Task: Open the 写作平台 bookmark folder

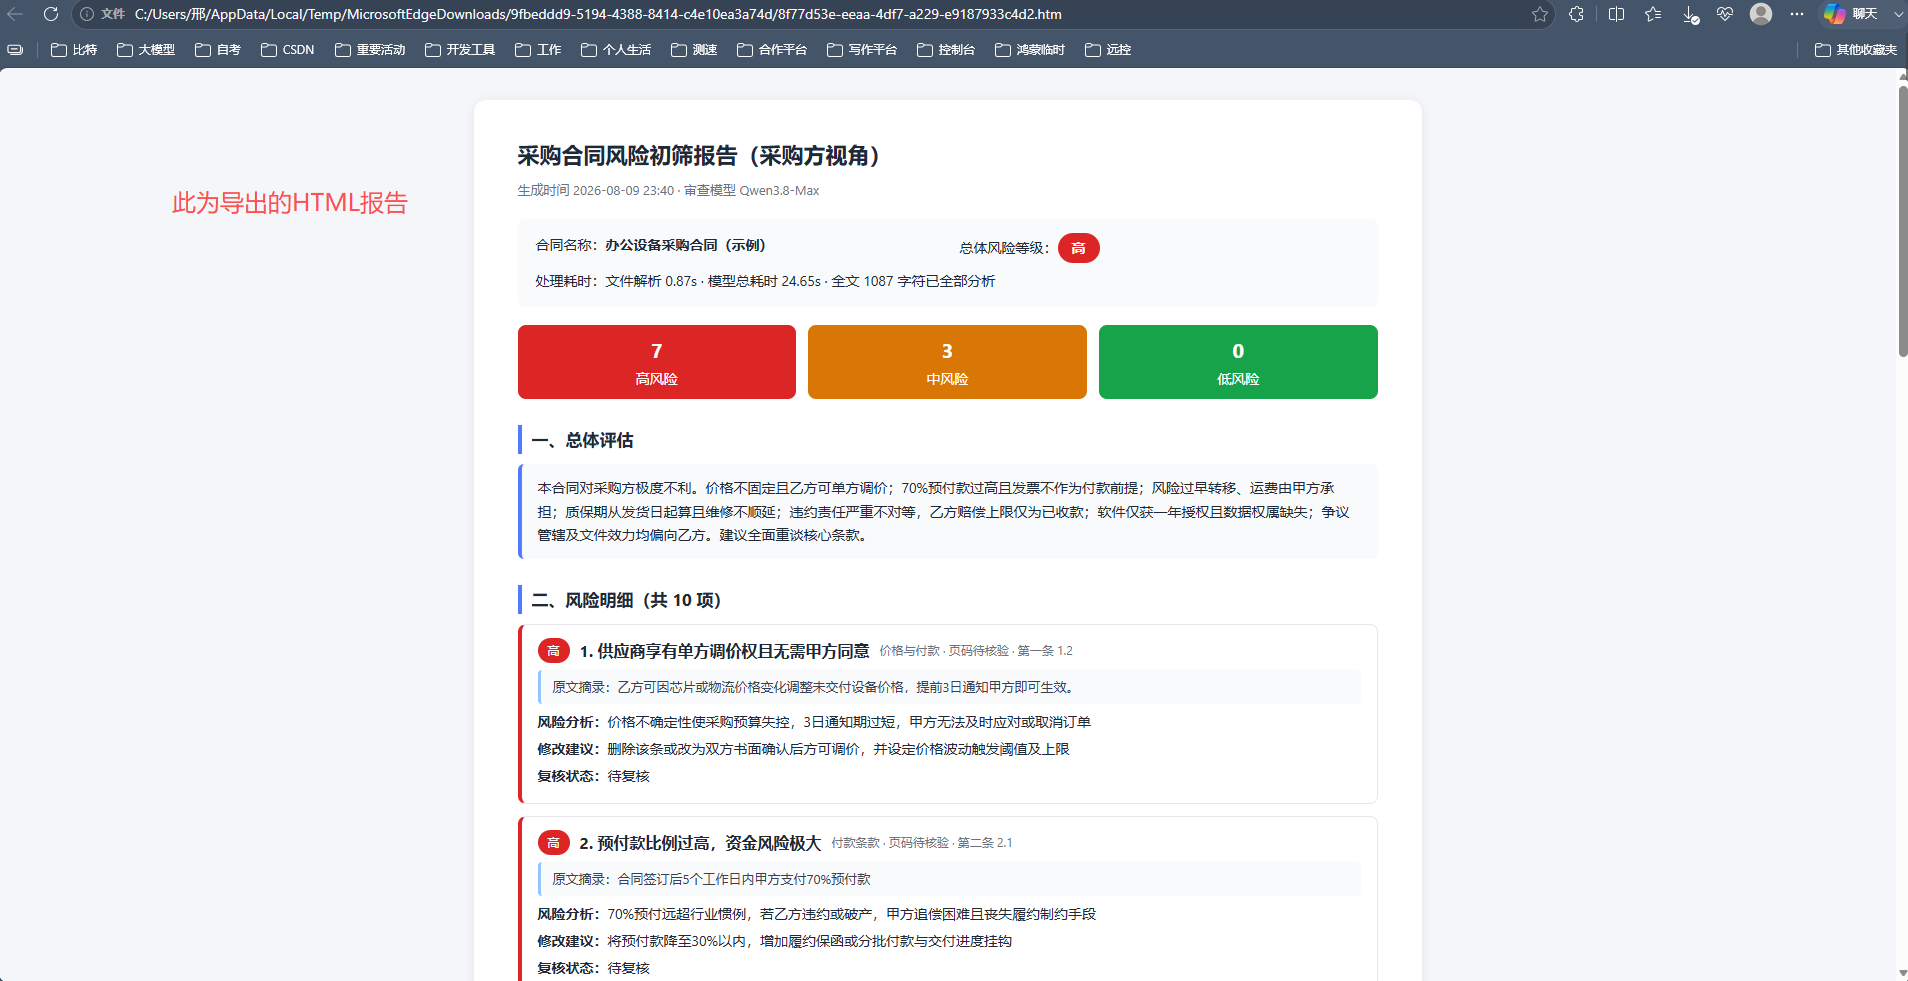Action: [862, 49]
